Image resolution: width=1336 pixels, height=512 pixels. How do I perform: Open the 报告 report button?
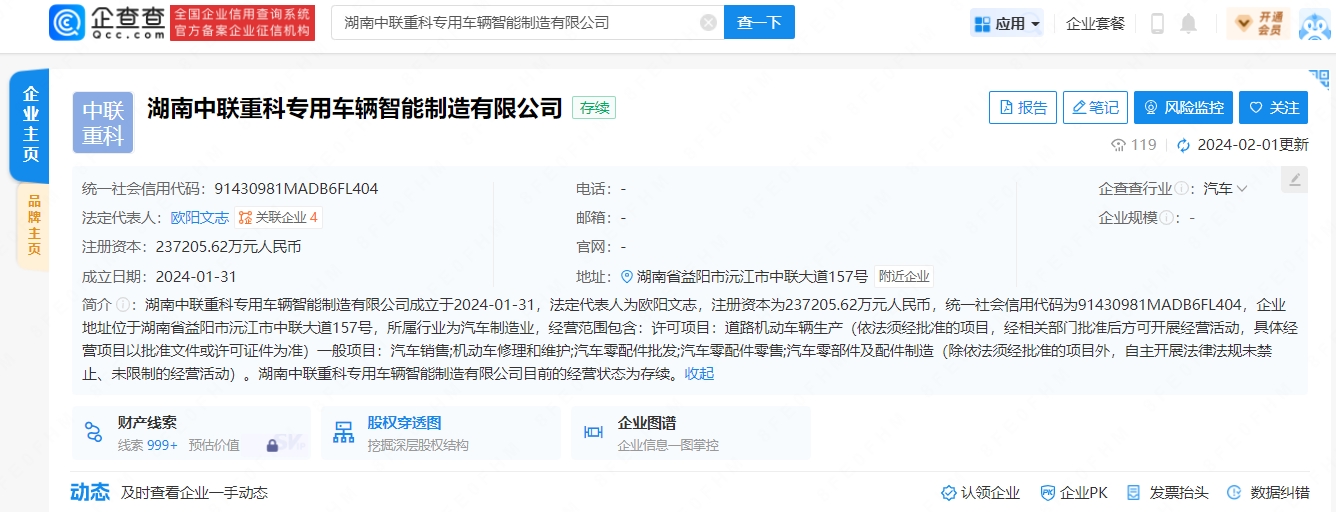point(1022,108)
